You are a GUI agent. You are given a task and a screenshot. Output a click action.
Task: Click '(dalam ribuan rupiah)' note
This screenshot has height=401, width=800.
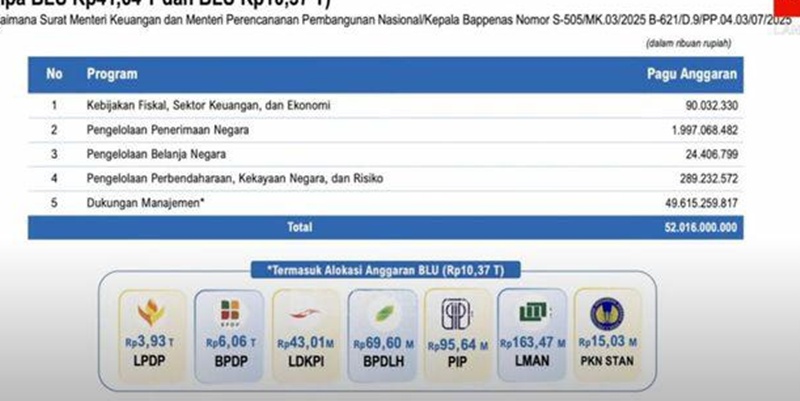pos(689,43)
